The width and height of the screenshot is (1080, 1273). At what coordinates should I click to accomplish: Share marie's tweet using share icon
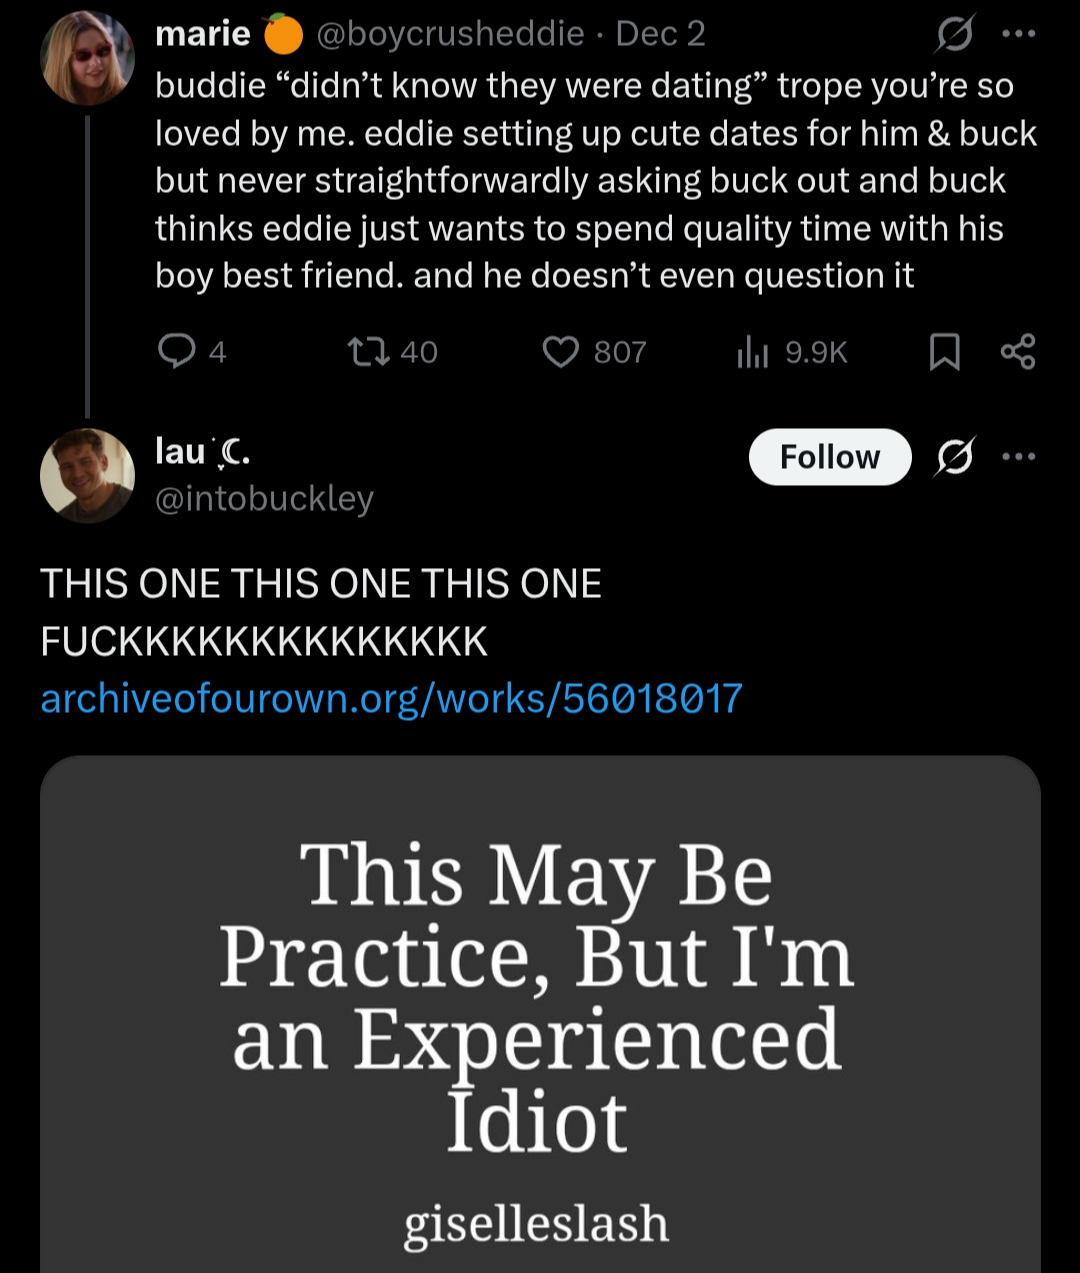pos(1018,351)
